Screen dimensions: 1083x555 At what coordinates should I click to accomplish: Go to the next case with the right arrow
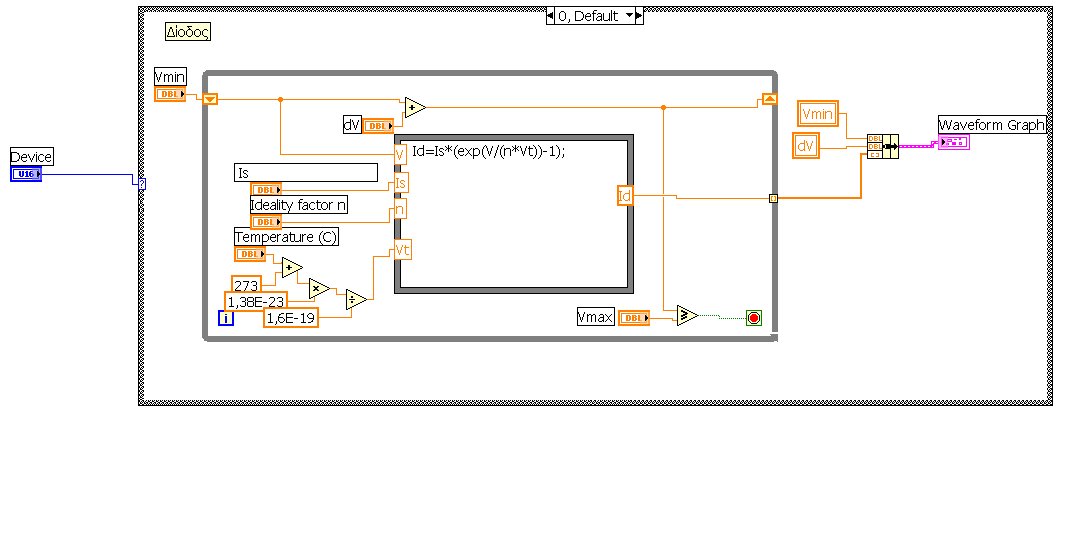coord(639,16)
